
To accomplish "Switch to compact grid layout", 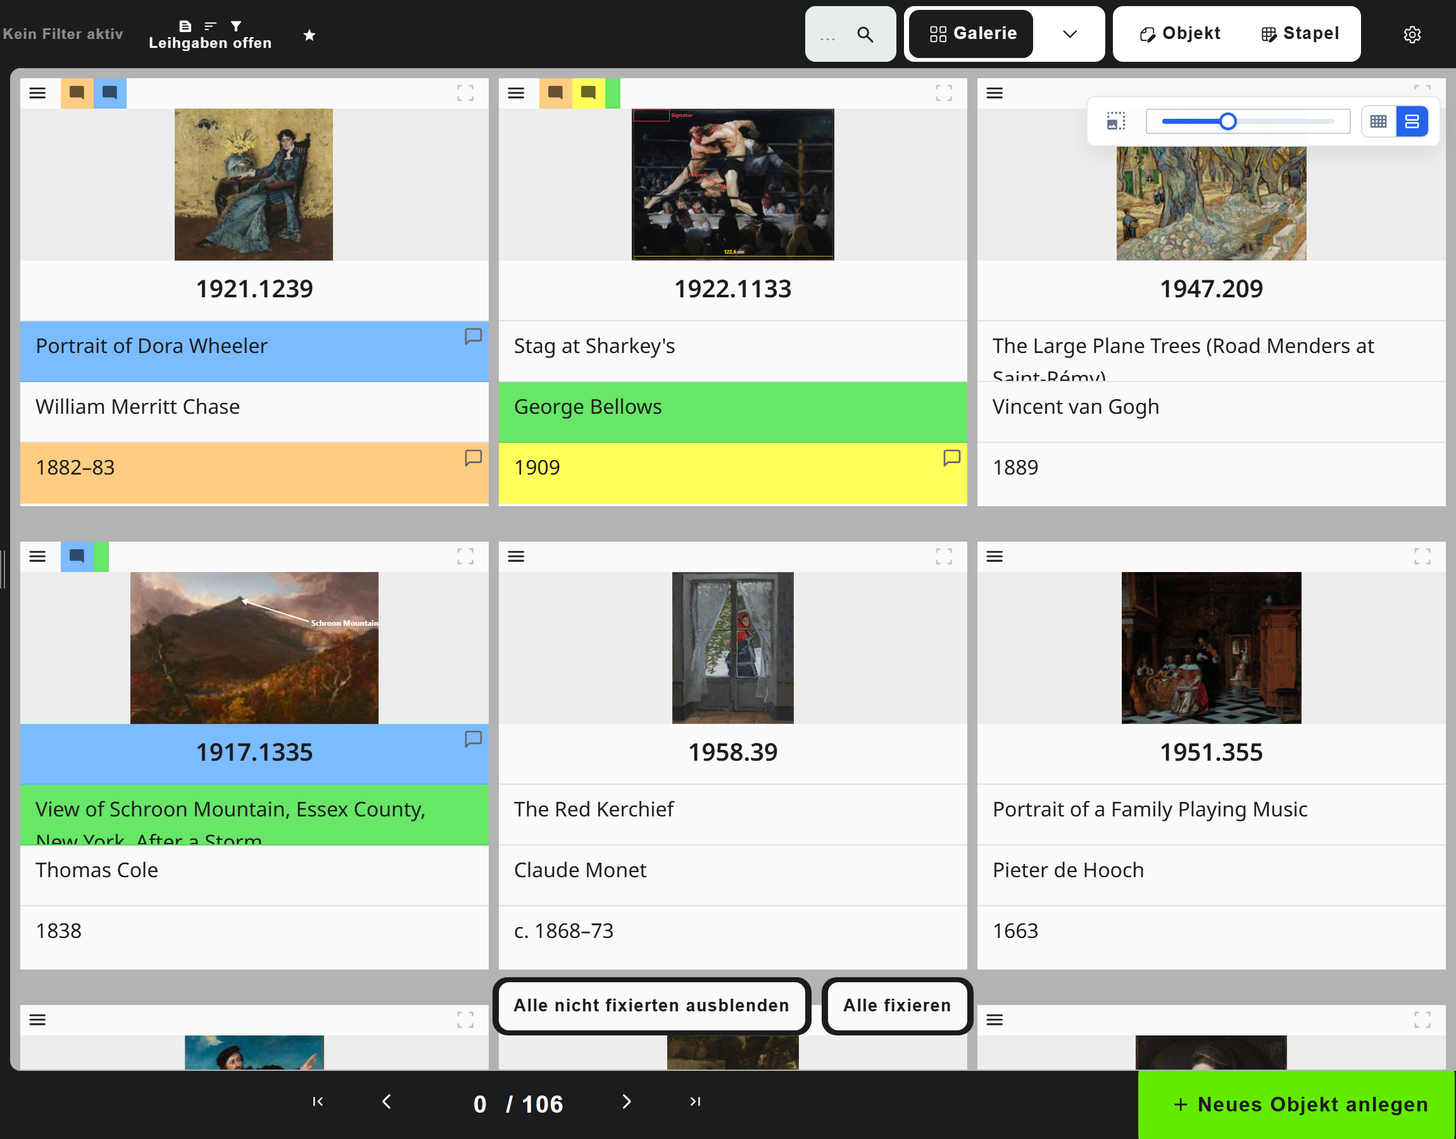I will (x=1379, y=121).
